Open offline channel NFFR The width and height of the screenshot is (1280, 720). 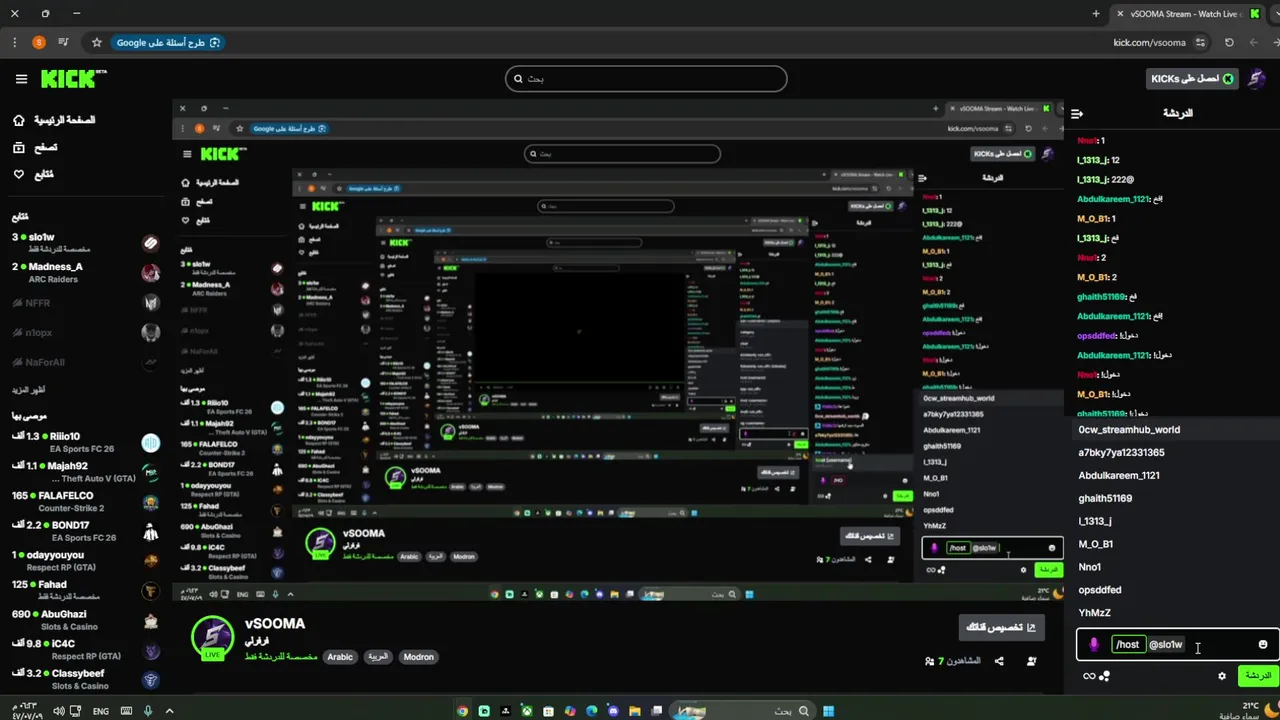coord(85,302)
